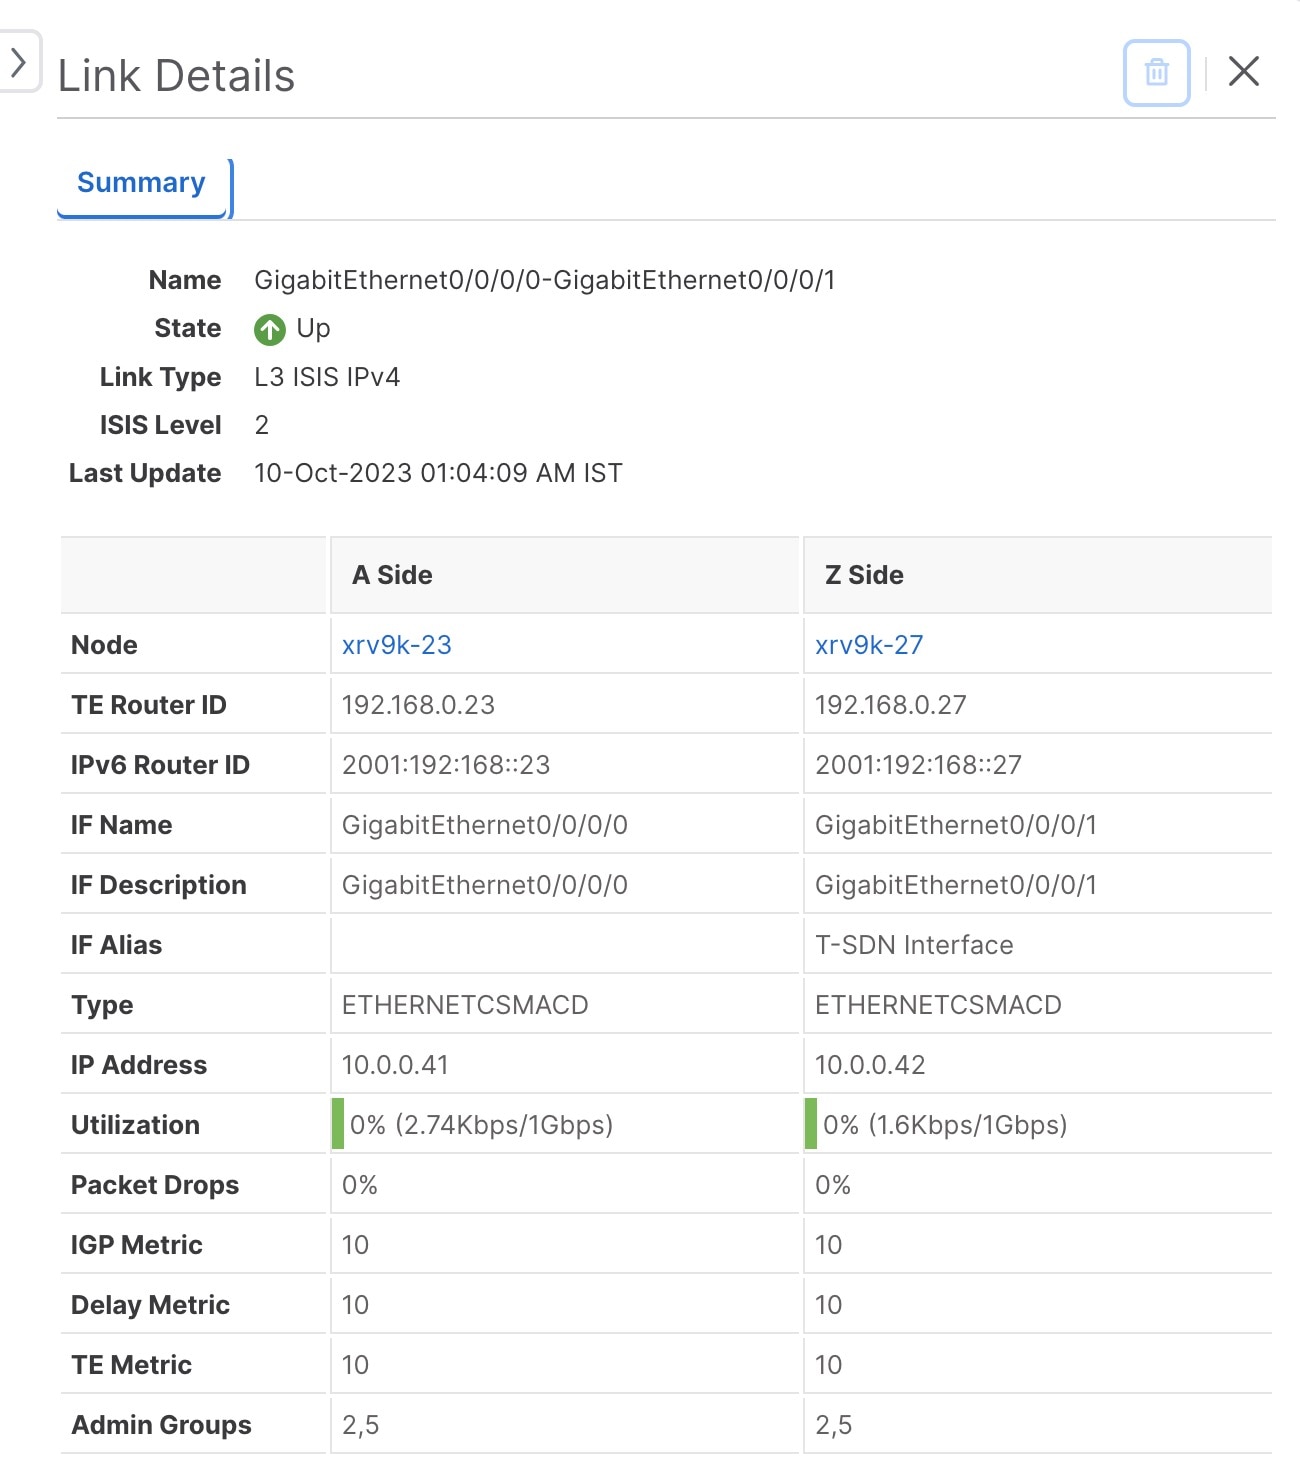The height and width of the screenshot is (1478, 1300).
Task: Click the ISIS Level value
Action: tap(261, 425)
